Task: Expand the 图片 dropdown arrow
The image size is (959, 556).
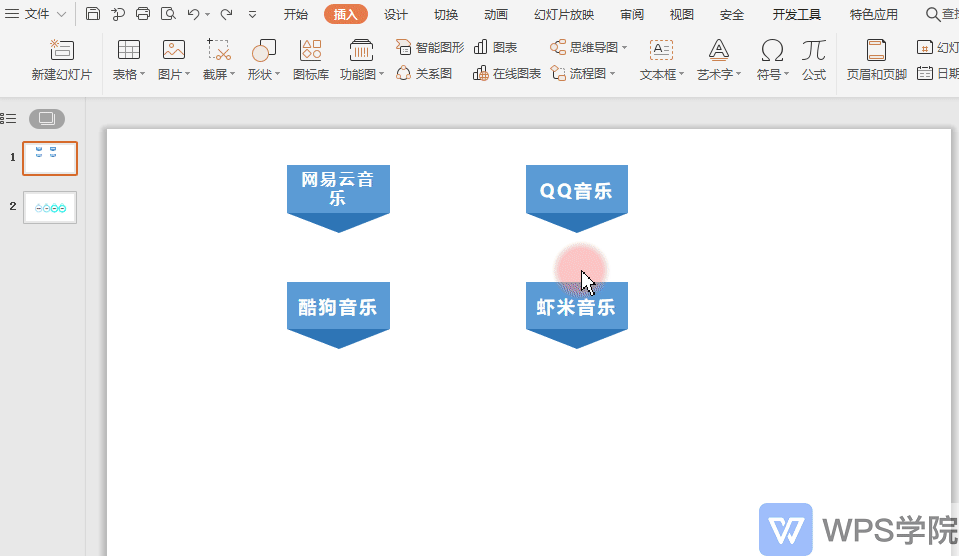Action: point(188,74)
